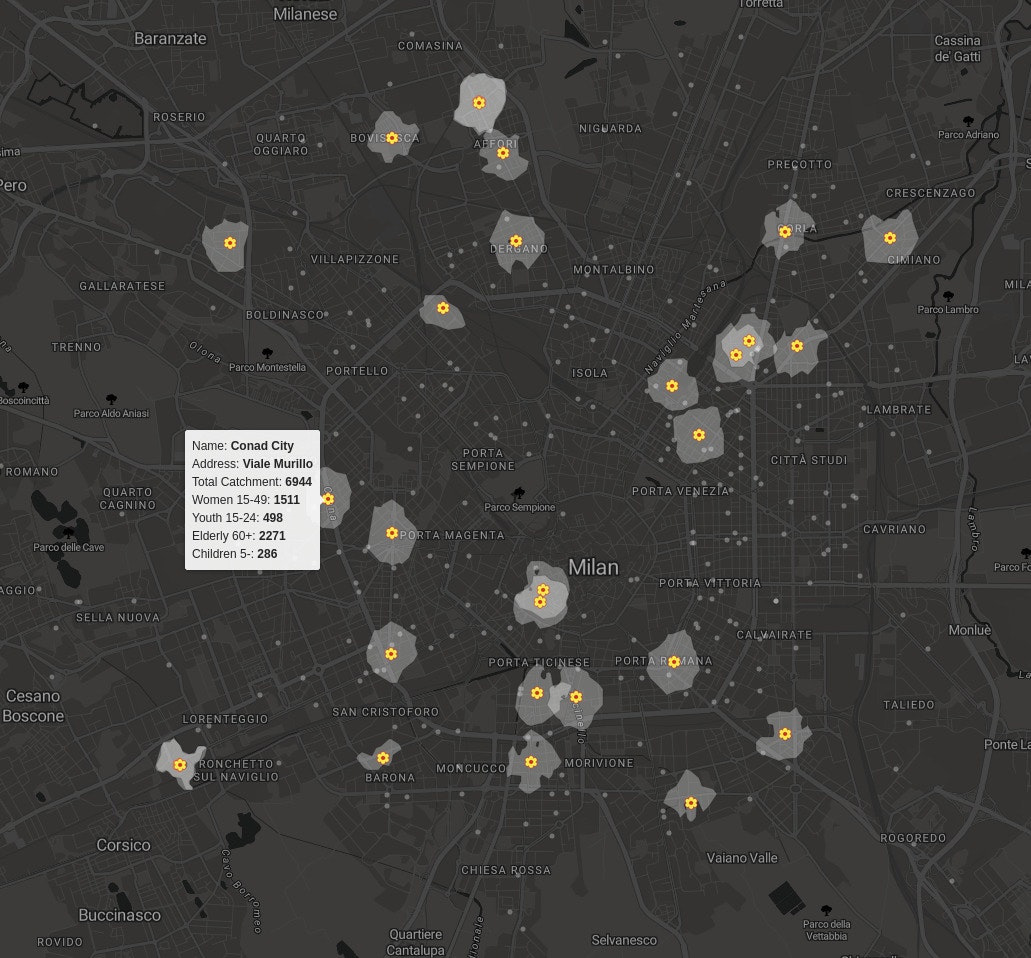Click the store marker on the Corla label
The width and height of the screenshot is (1031, 958).
[x=784, y=231]
